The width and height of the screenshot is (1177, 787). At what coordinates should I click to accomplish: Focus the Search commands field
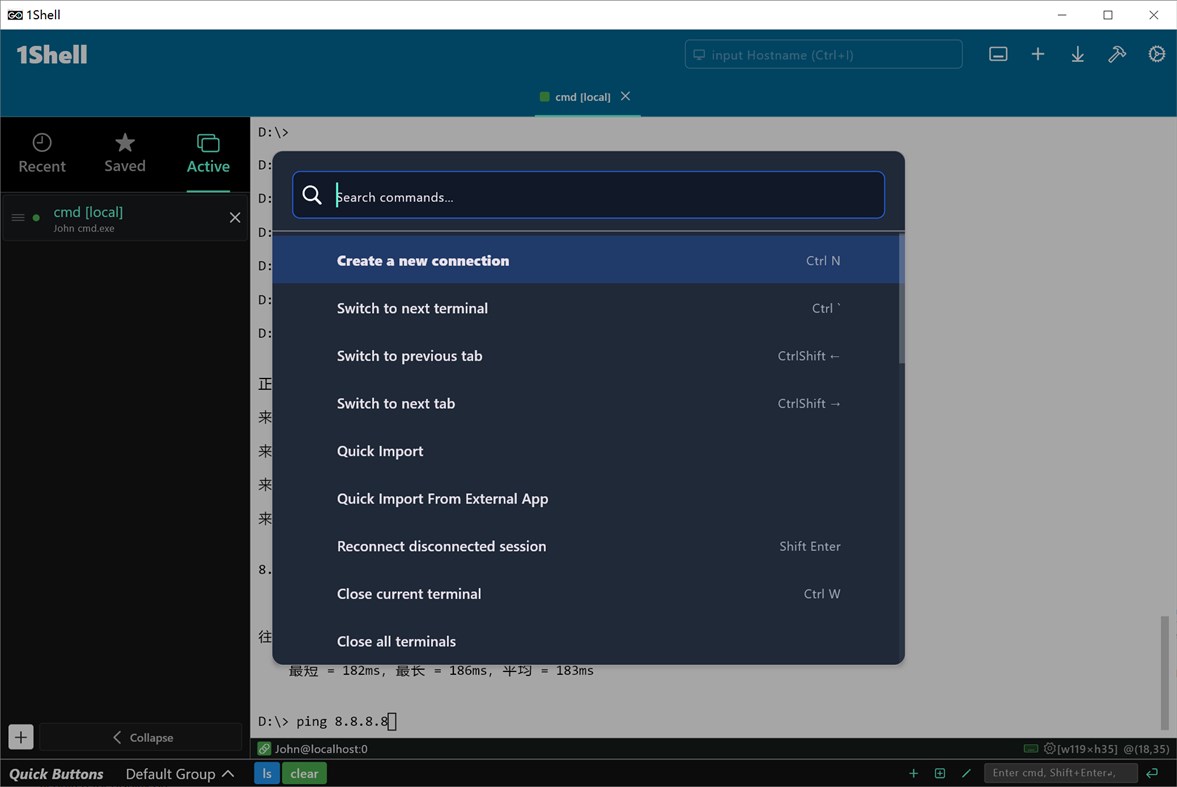(588, 195)
